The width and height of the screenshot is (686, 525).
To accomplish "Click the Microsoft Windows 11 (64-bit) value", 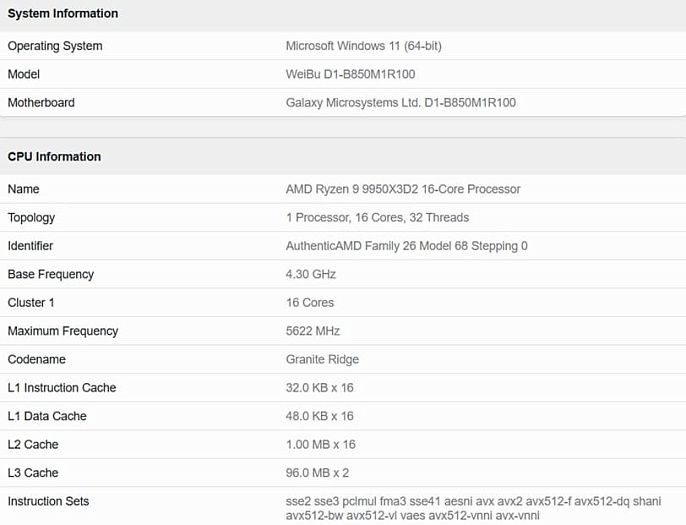I will pyautogui.click(x=364, y=46).
